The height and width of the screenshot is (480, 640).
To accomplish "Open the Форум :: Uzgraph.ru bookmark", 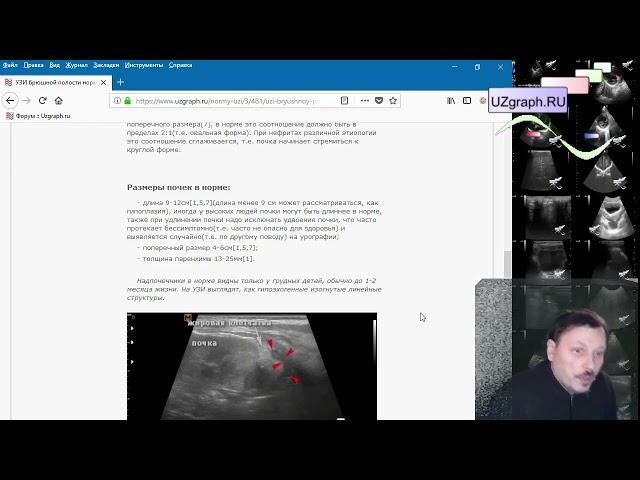I will coord(38,116).
